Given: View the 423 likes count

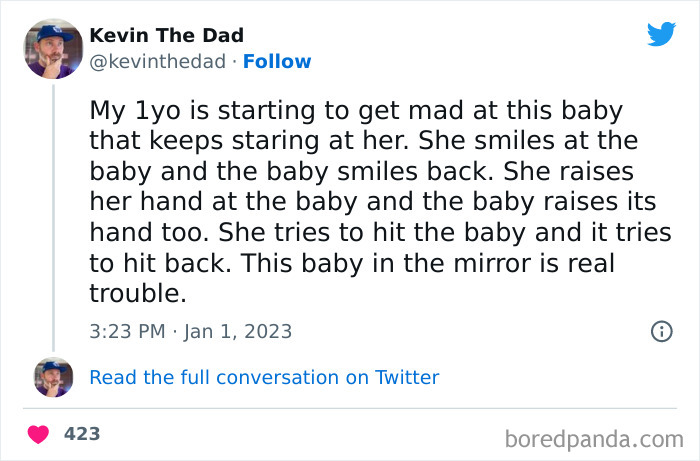Looking at the screenshot, I should (82, 434).
